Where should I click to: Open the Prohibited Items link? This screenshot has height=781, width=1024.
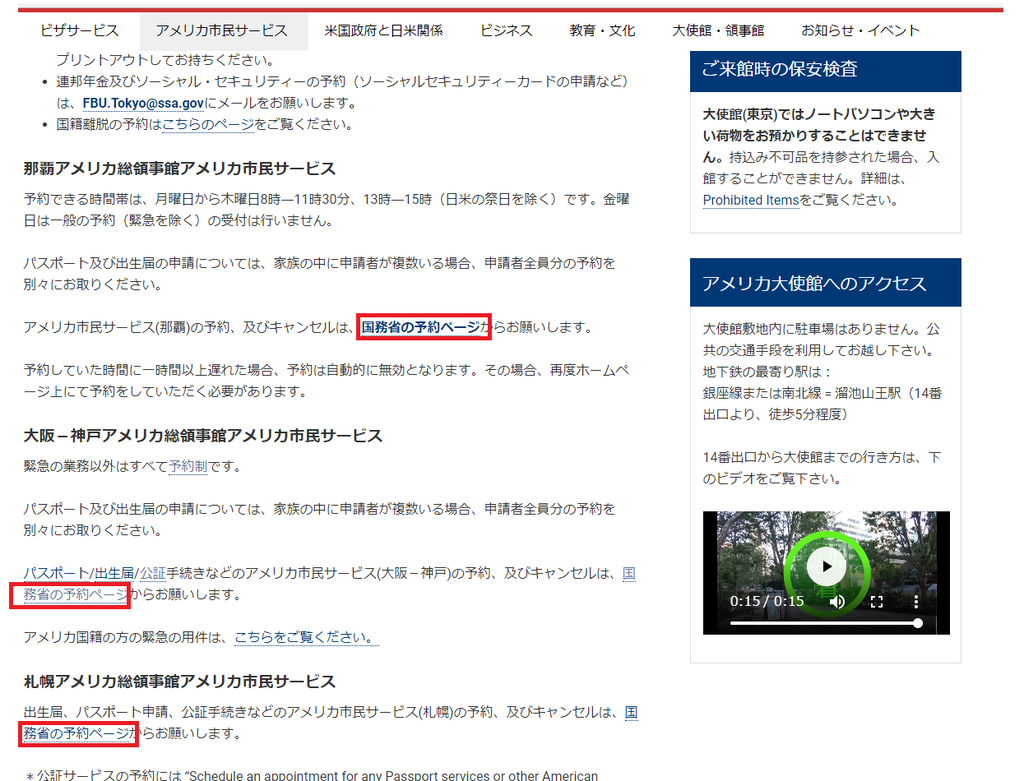[750, 200]
